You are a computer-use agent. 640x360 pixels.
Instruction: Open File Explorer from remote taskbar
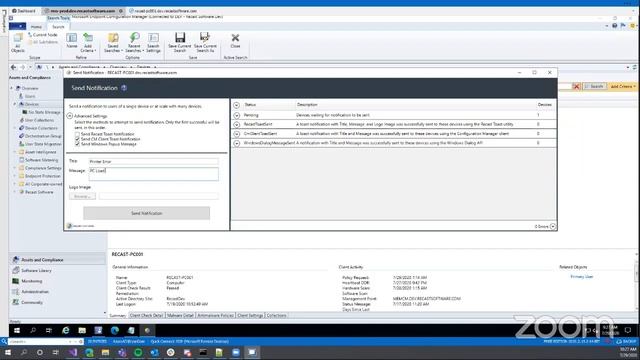click(x=82, y=330)
